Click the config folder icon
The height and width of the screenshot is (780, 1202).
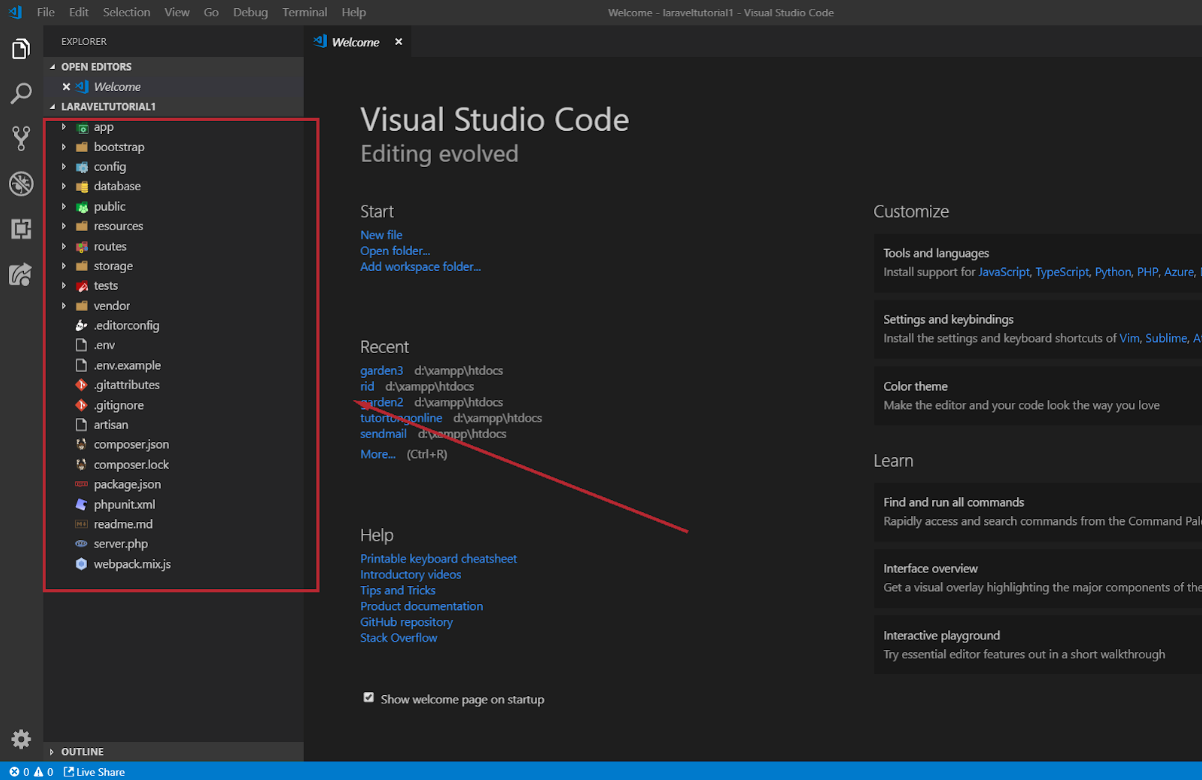point(82,167)
